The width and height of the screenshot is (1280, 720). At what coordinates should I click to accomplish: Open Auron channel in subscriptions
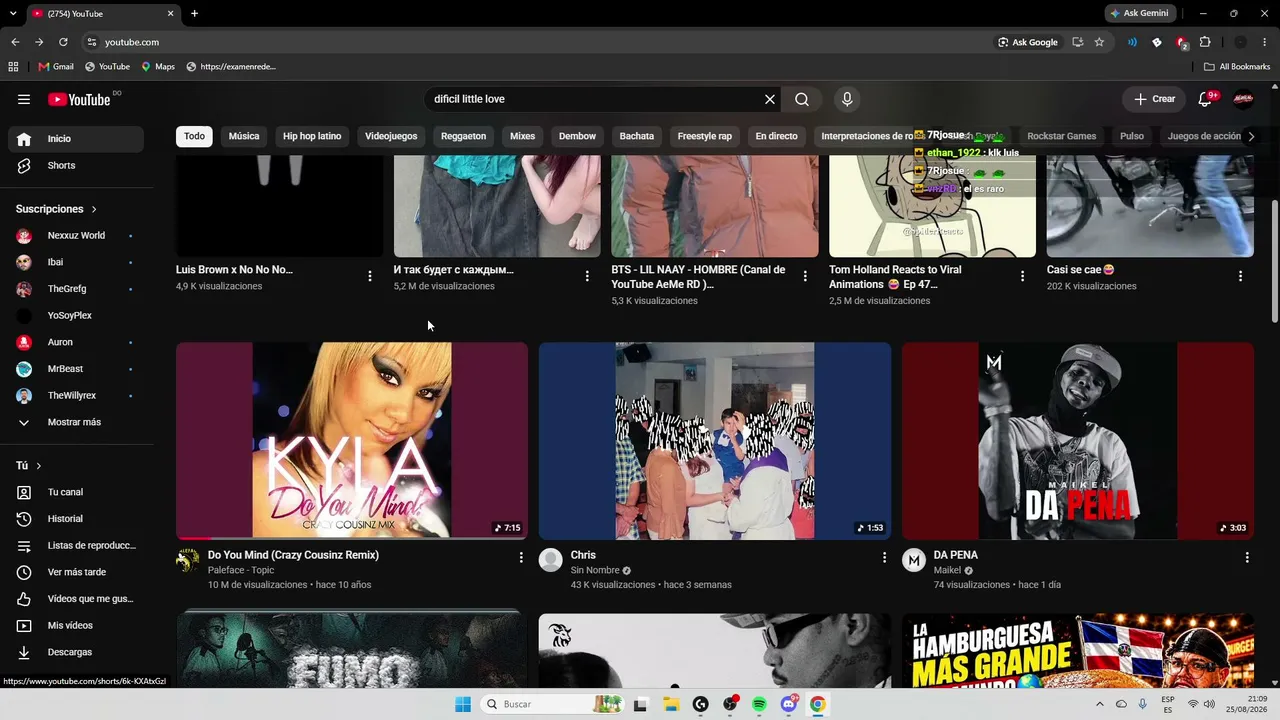point(76,342)
